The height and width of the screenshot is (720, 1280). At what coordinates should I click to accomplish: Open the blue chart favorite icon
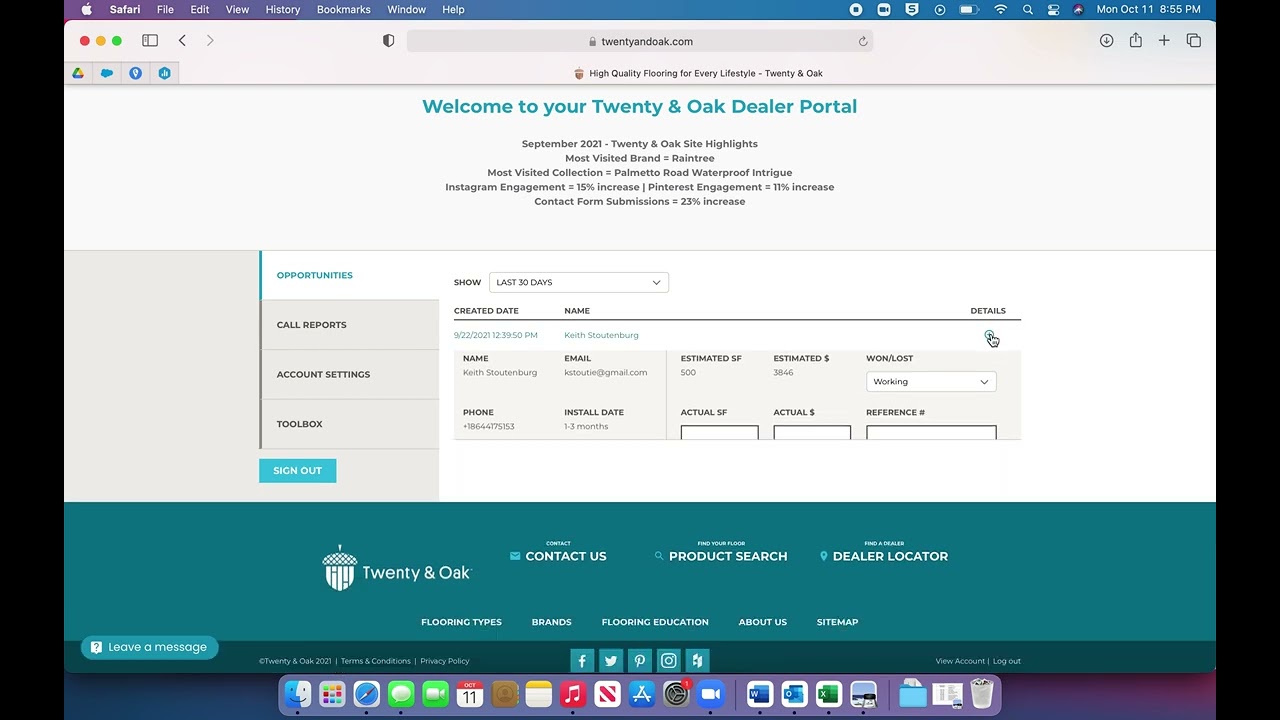pos(165,73)
